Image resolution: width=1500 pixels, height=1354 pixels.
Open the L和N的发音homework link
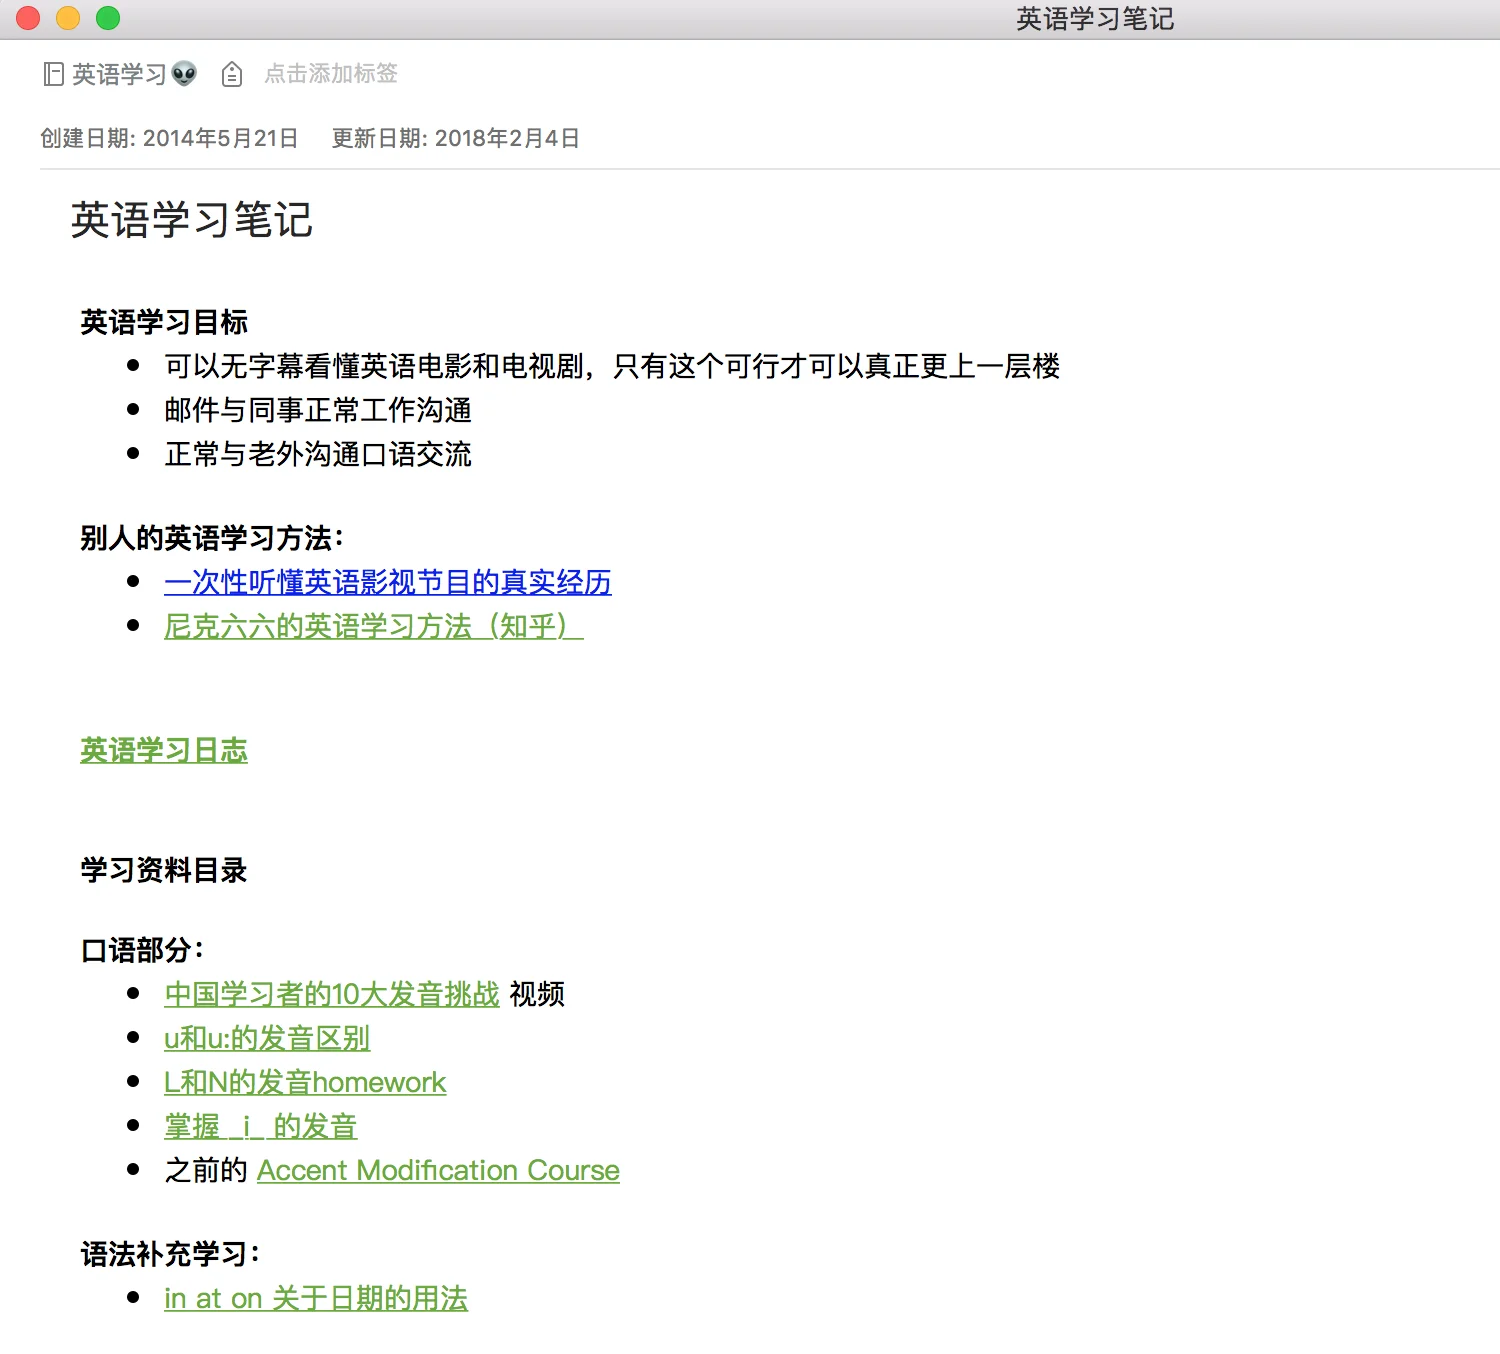point(305,1082)
